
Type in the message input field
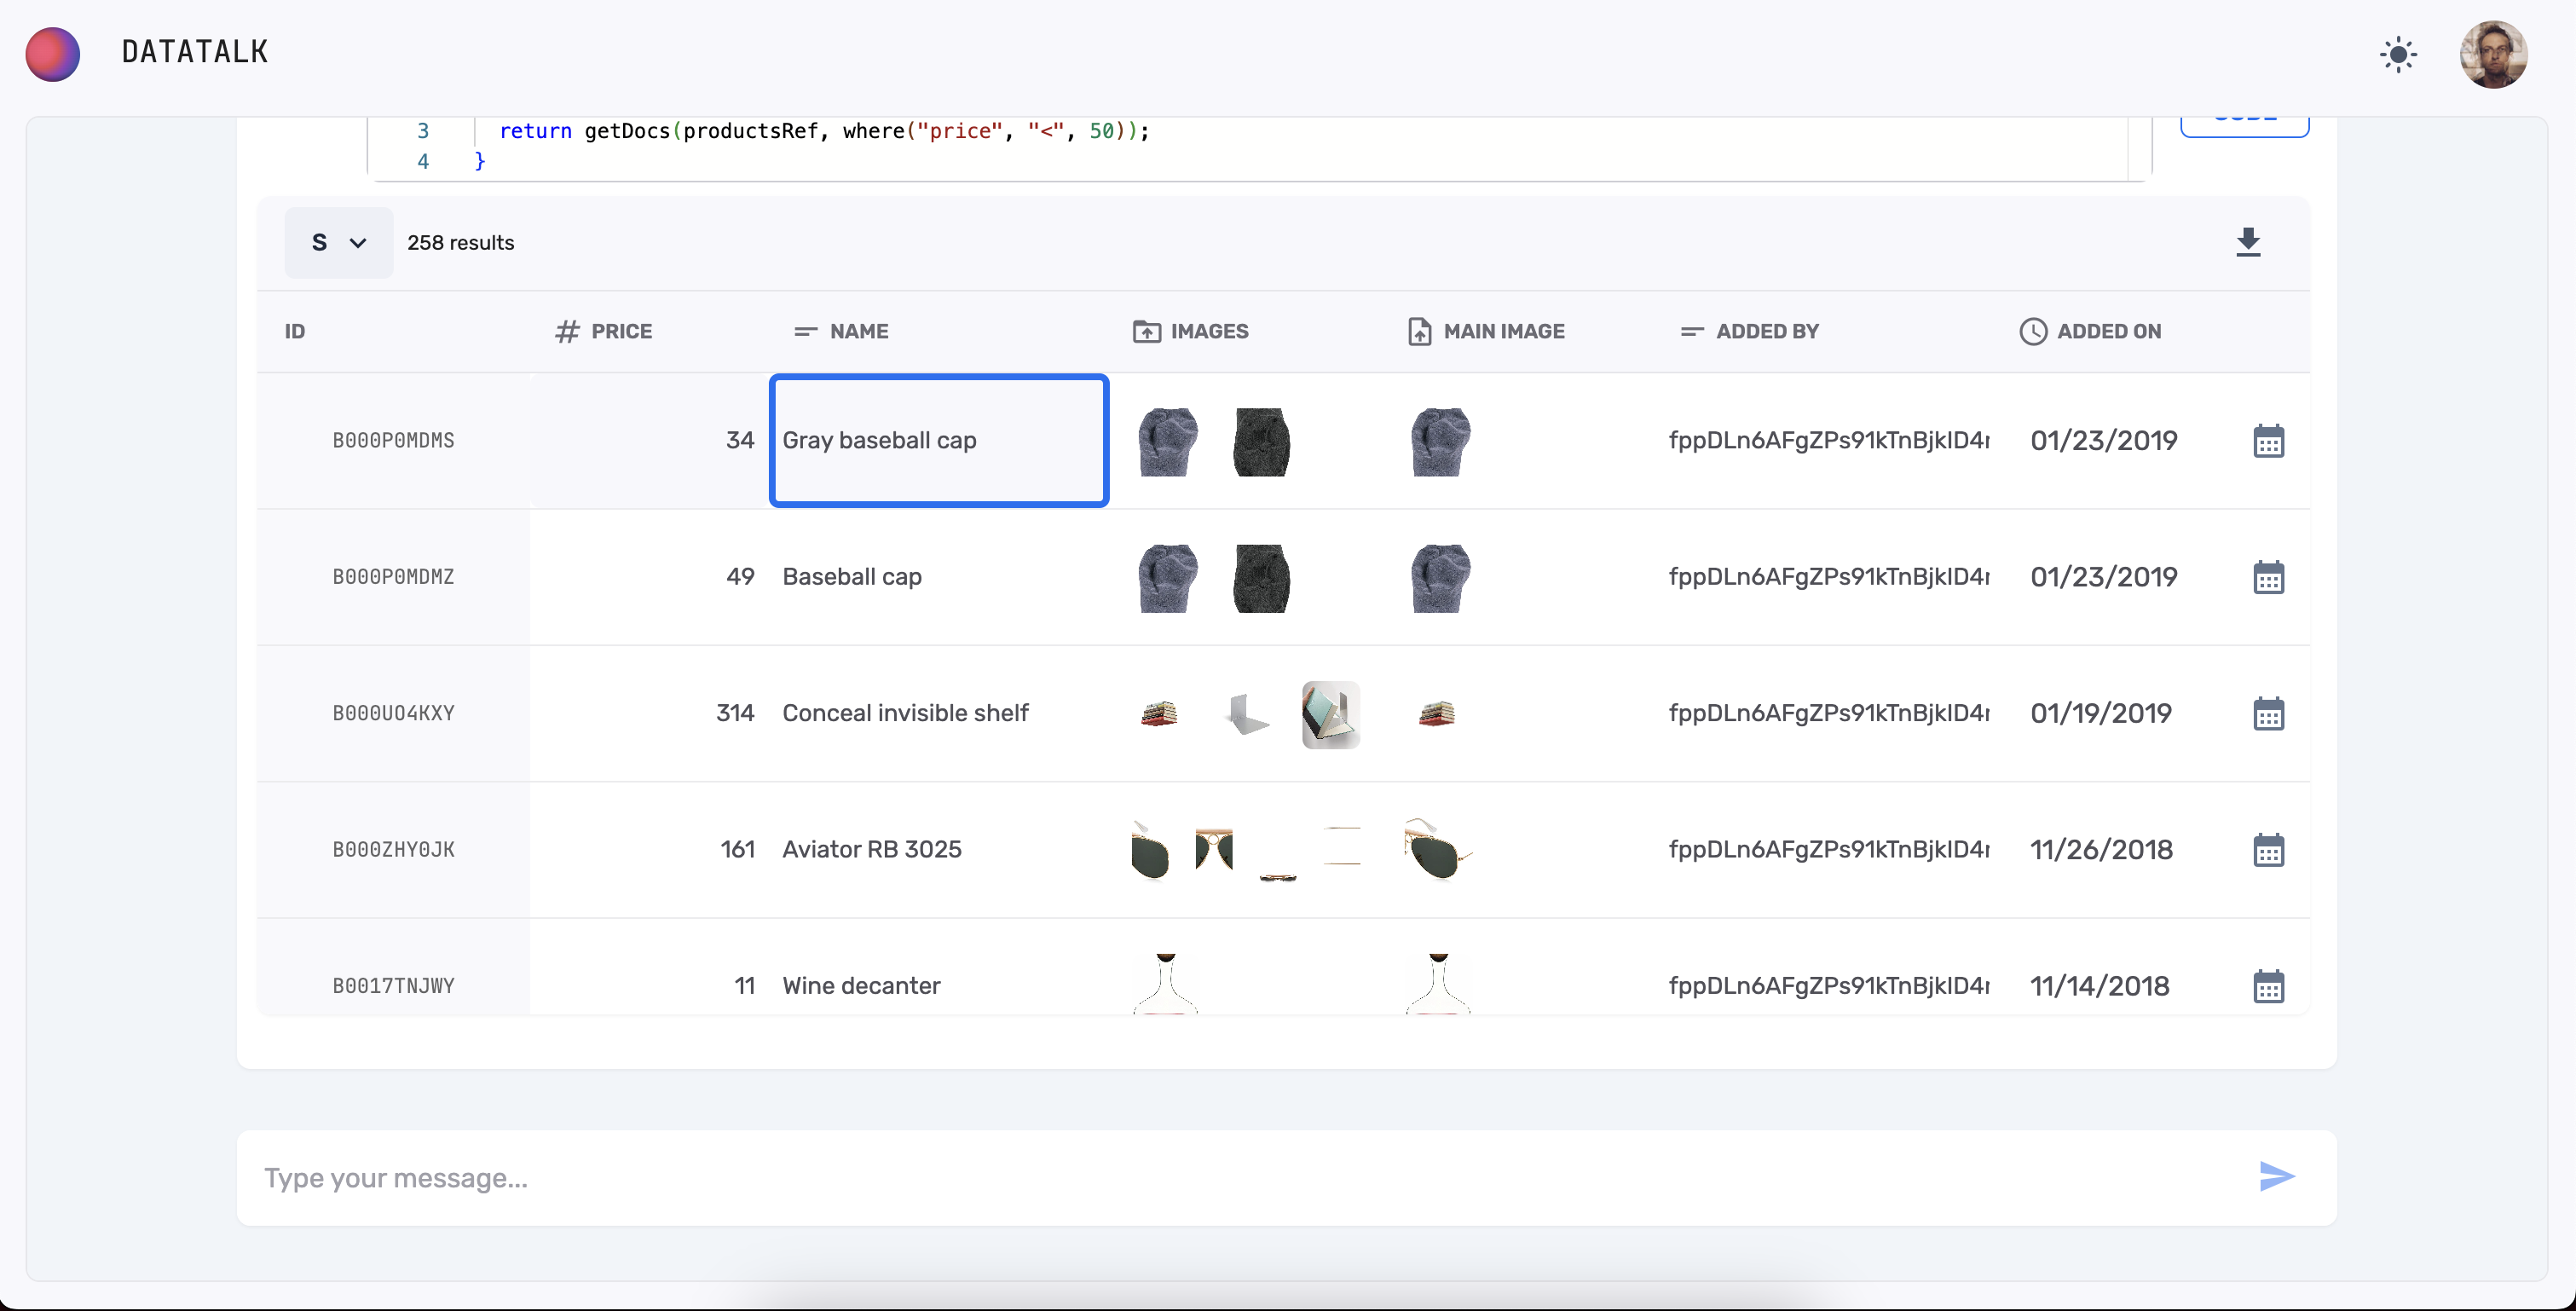click(1240, 1178)
